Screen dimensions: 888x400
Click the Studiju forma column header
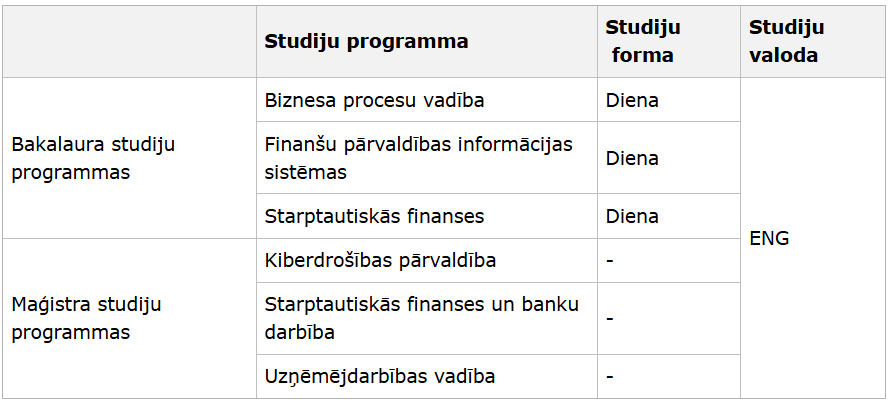pyautogui.click(x=669, y=41)
